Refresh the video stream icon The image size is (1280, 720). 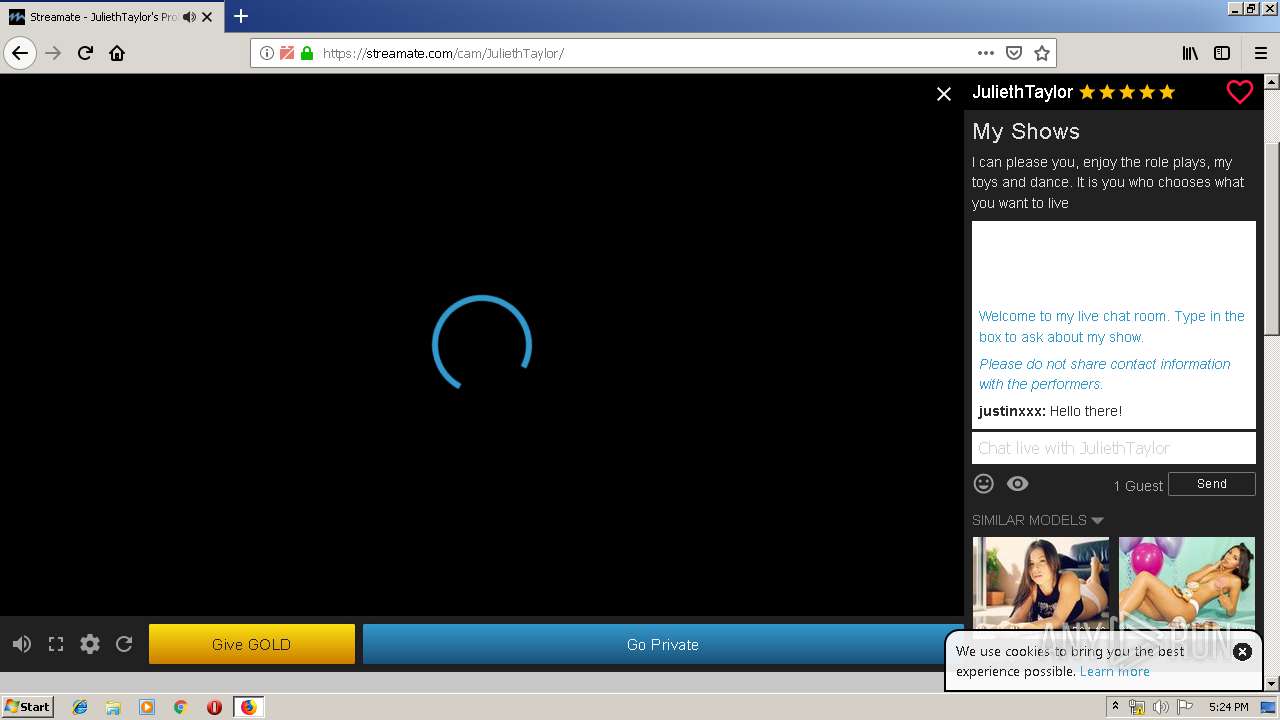pos(124,644)
